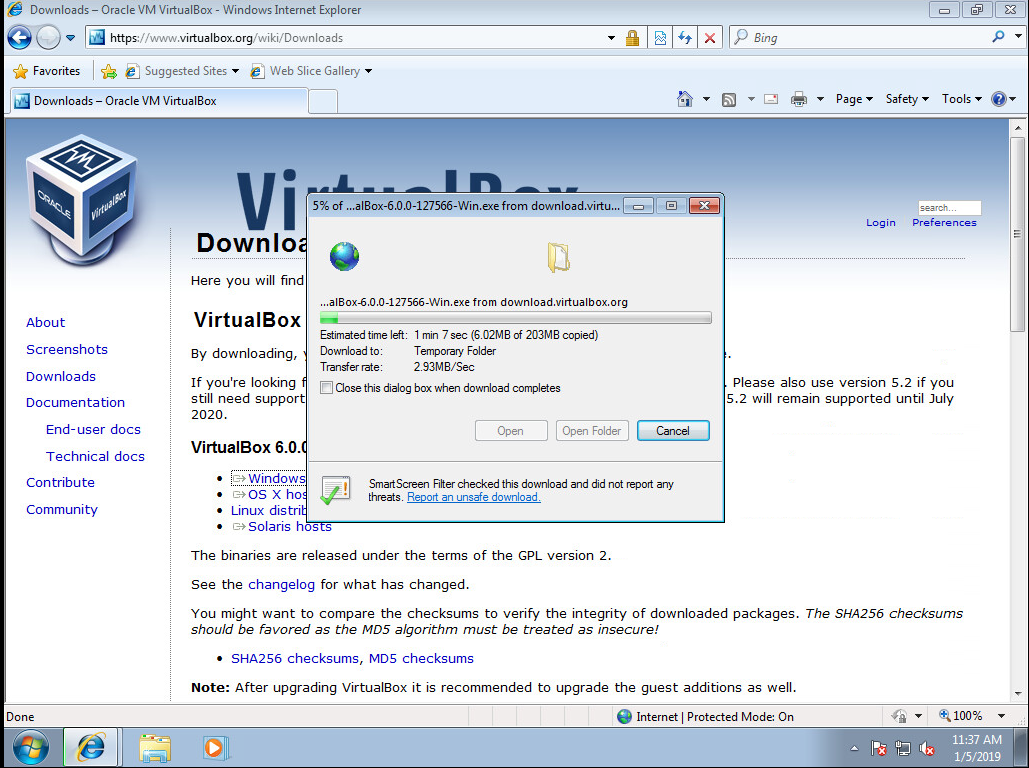Click the SmartScreen checkmark icon
This screenshot has height=768, width=1029.
[335, 490]
